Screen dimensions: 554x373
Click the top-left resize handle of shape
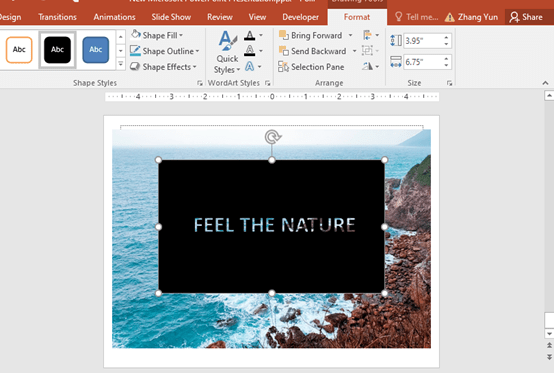pos(158,160)
